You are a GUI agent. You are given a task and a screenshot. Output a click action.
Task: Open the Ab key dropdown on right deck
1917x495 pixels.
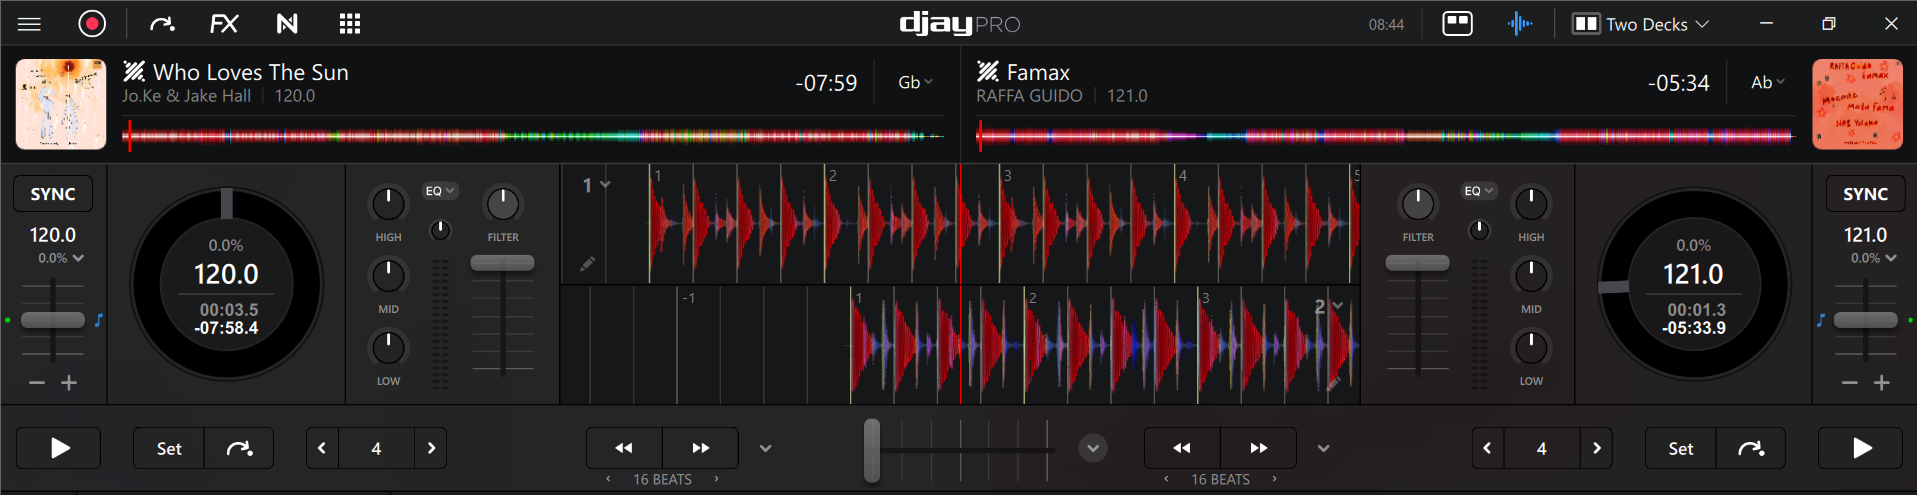tap(1767, 83)
